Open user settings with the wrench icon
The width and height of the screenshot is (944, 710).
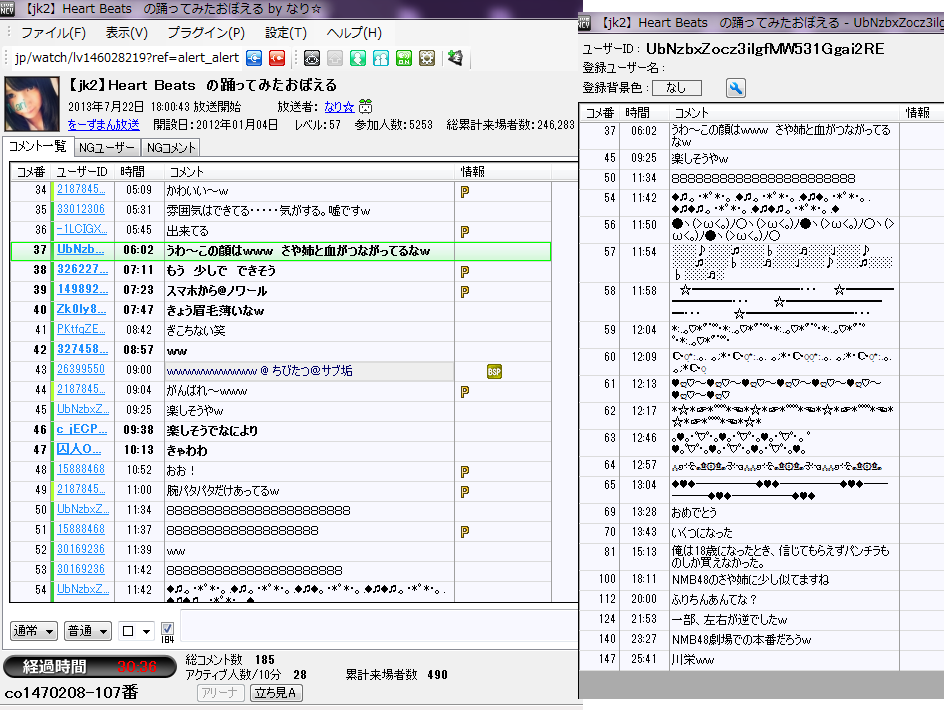735,88
